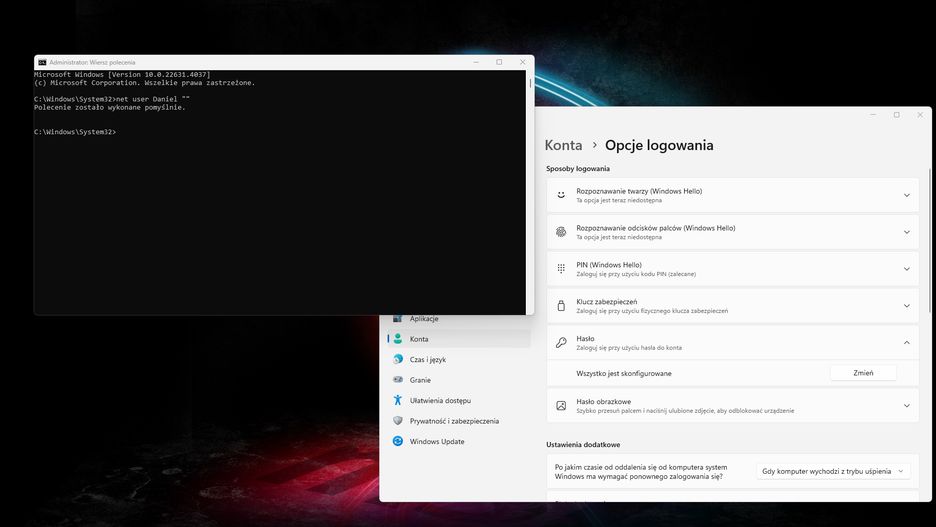Click the Opcje logowania page heading
936x527 pixels.
(659, 145)
